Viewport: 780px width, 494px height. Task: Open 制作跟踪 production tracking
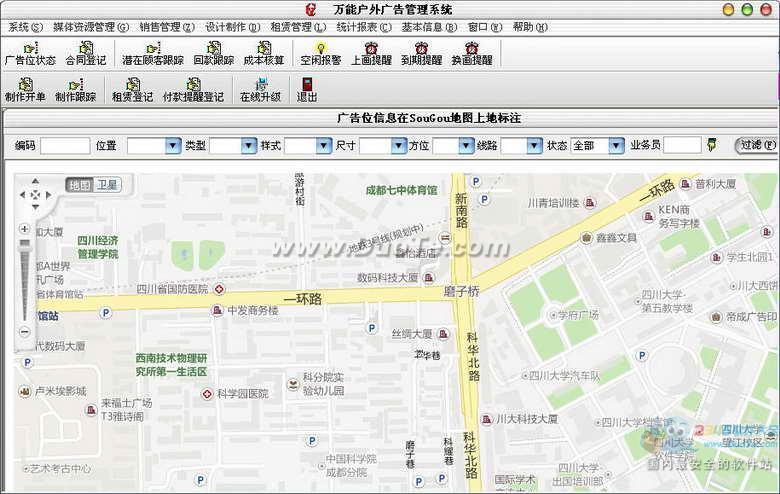[75, 91]
